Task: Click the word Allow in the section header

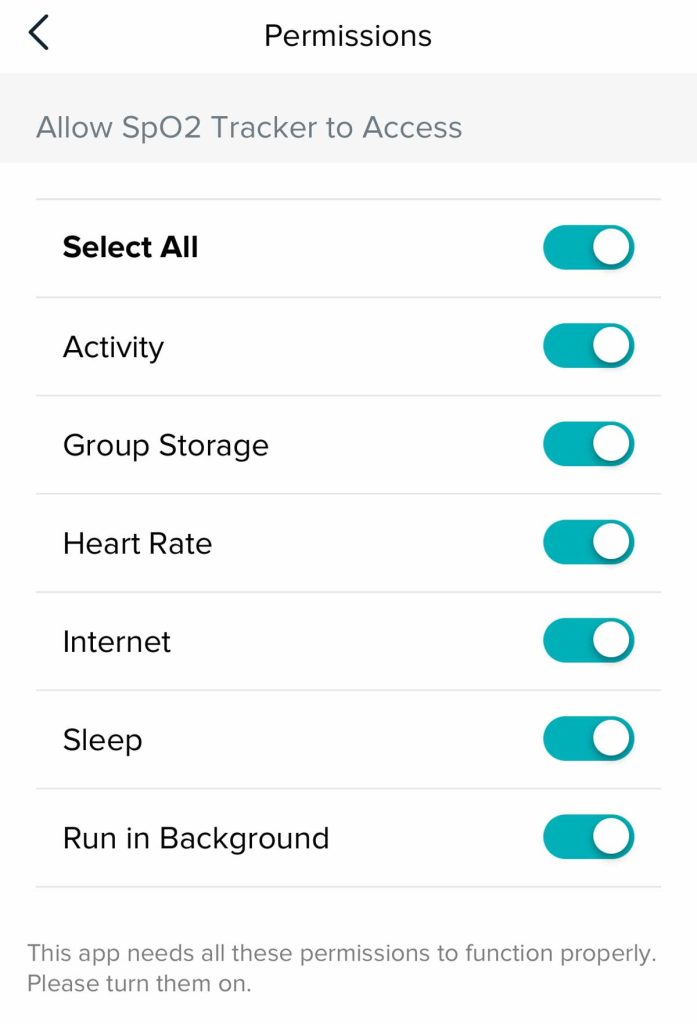Action: tap(72, 128)
